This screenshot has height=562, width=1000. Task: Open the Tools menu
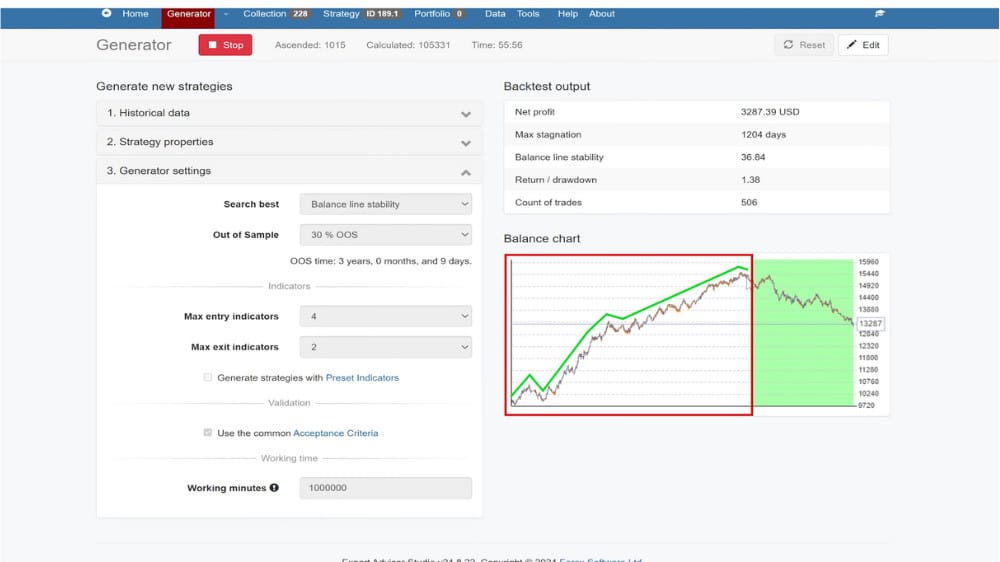tap(528, 14)
